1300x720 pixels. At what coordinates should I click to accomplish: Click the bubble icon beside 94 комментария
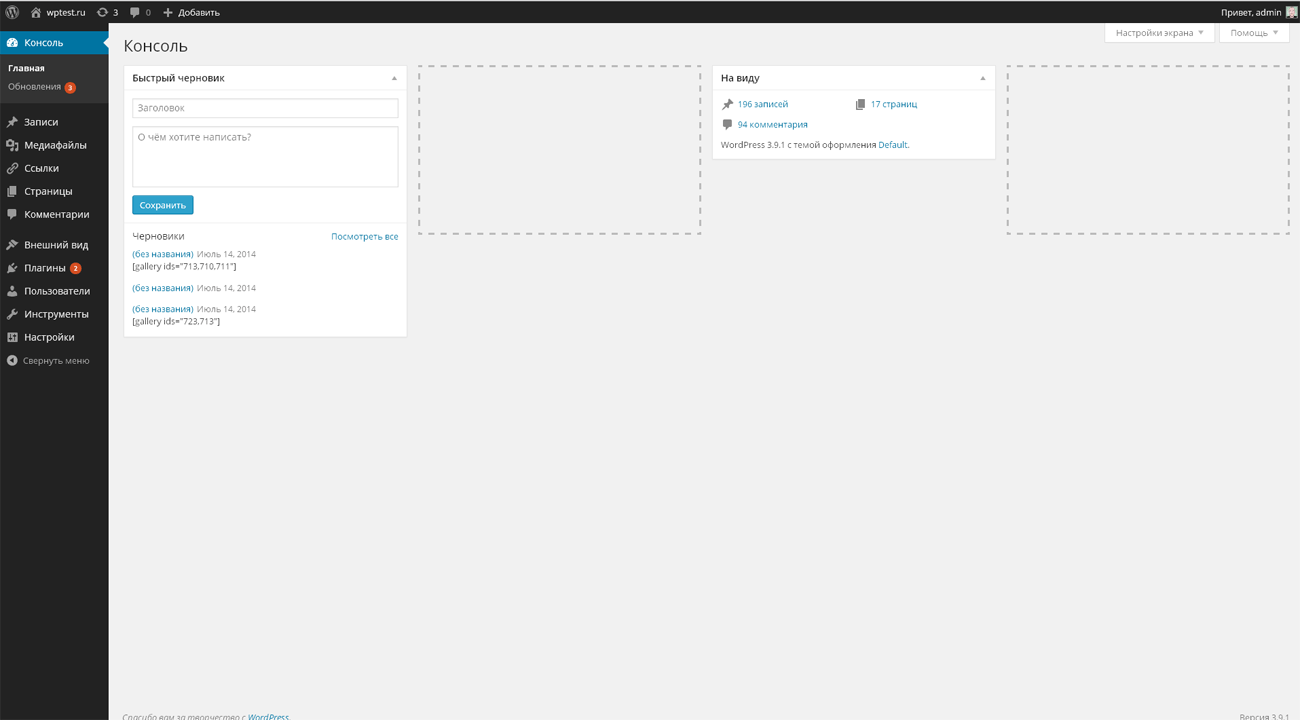(727, 125)
